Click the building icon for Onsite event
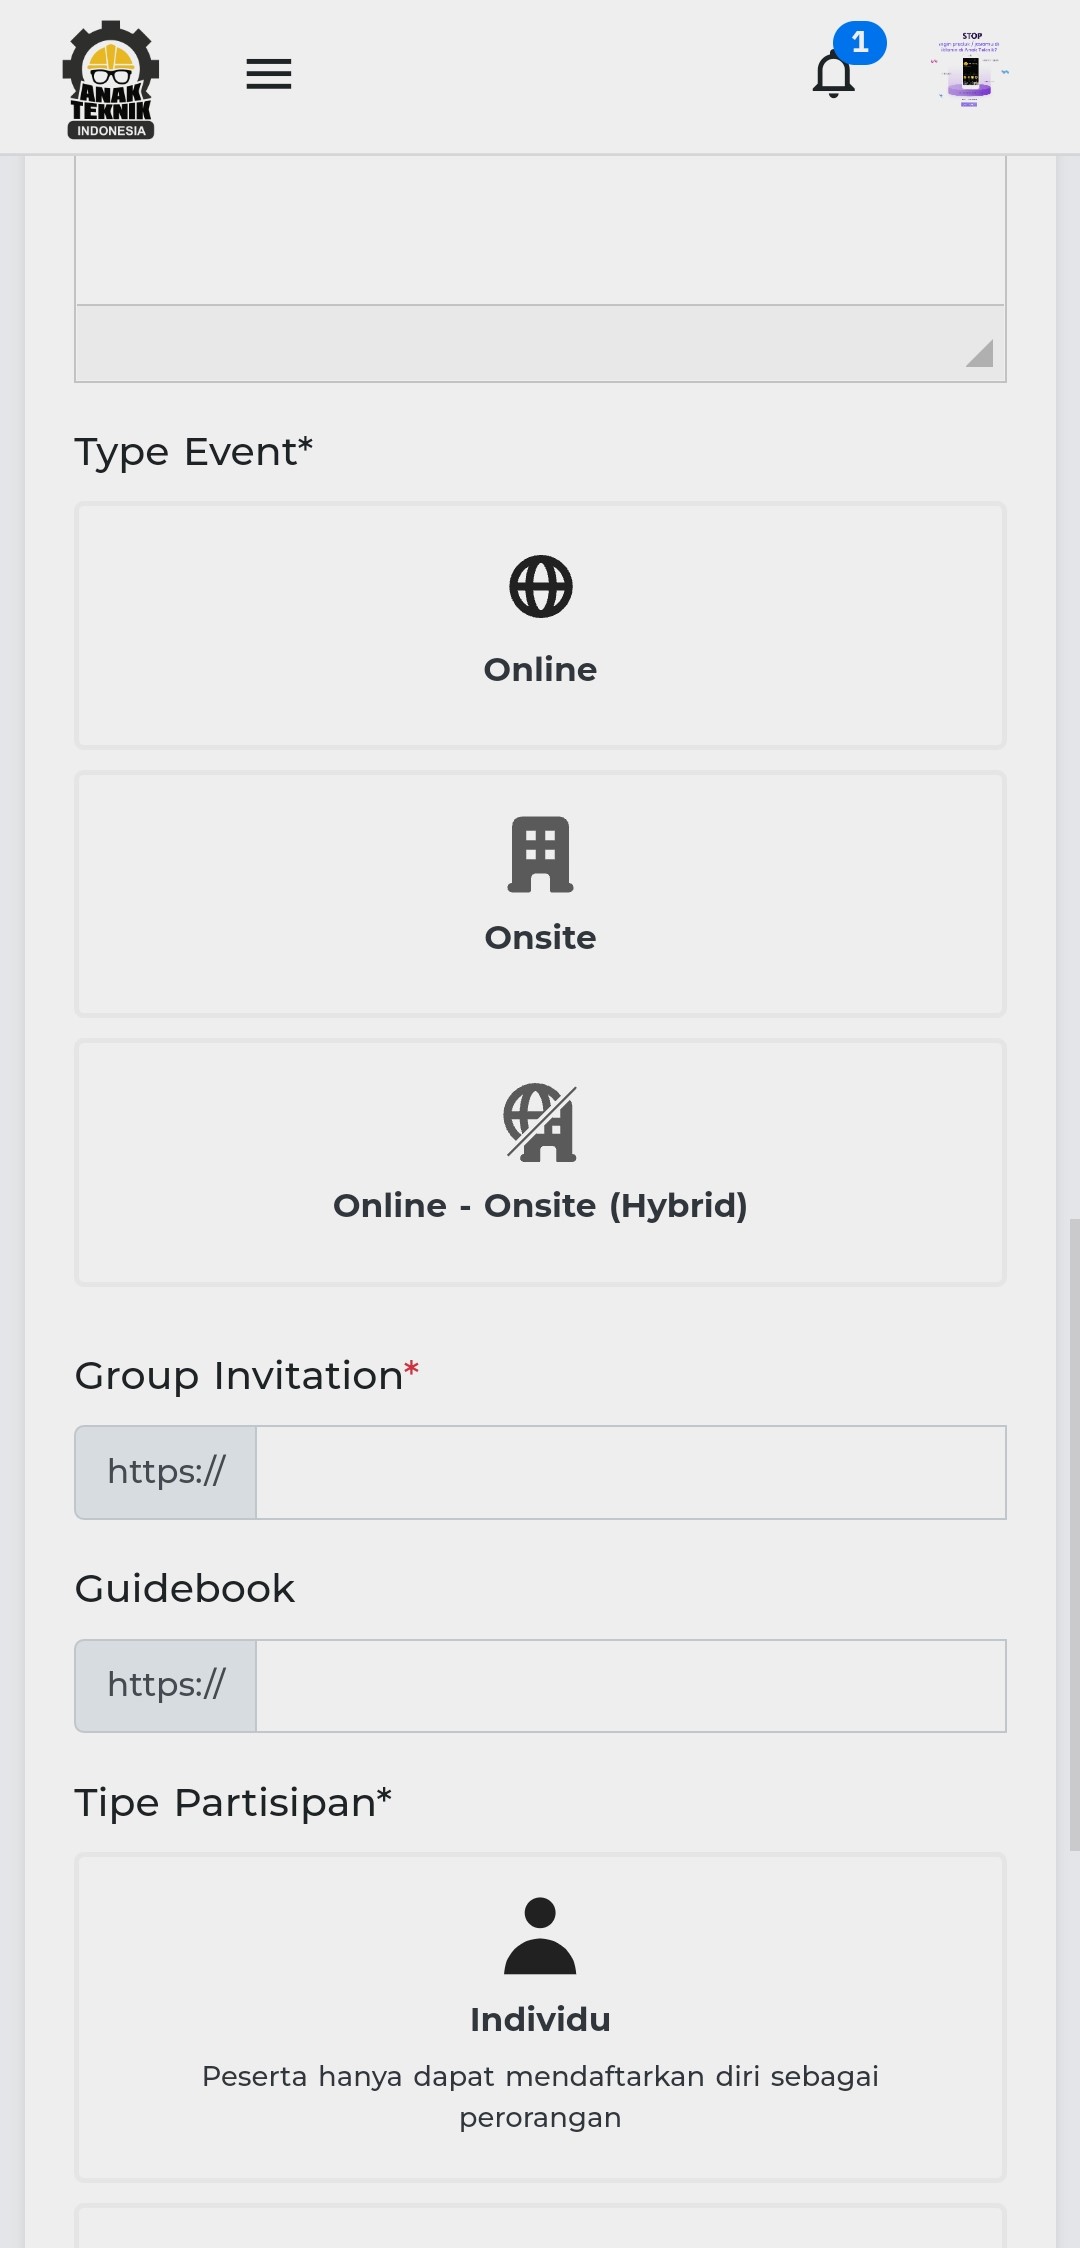The height and width of the screenshot is (2248, 1080). pyautogui.click(x=541, y=854)
